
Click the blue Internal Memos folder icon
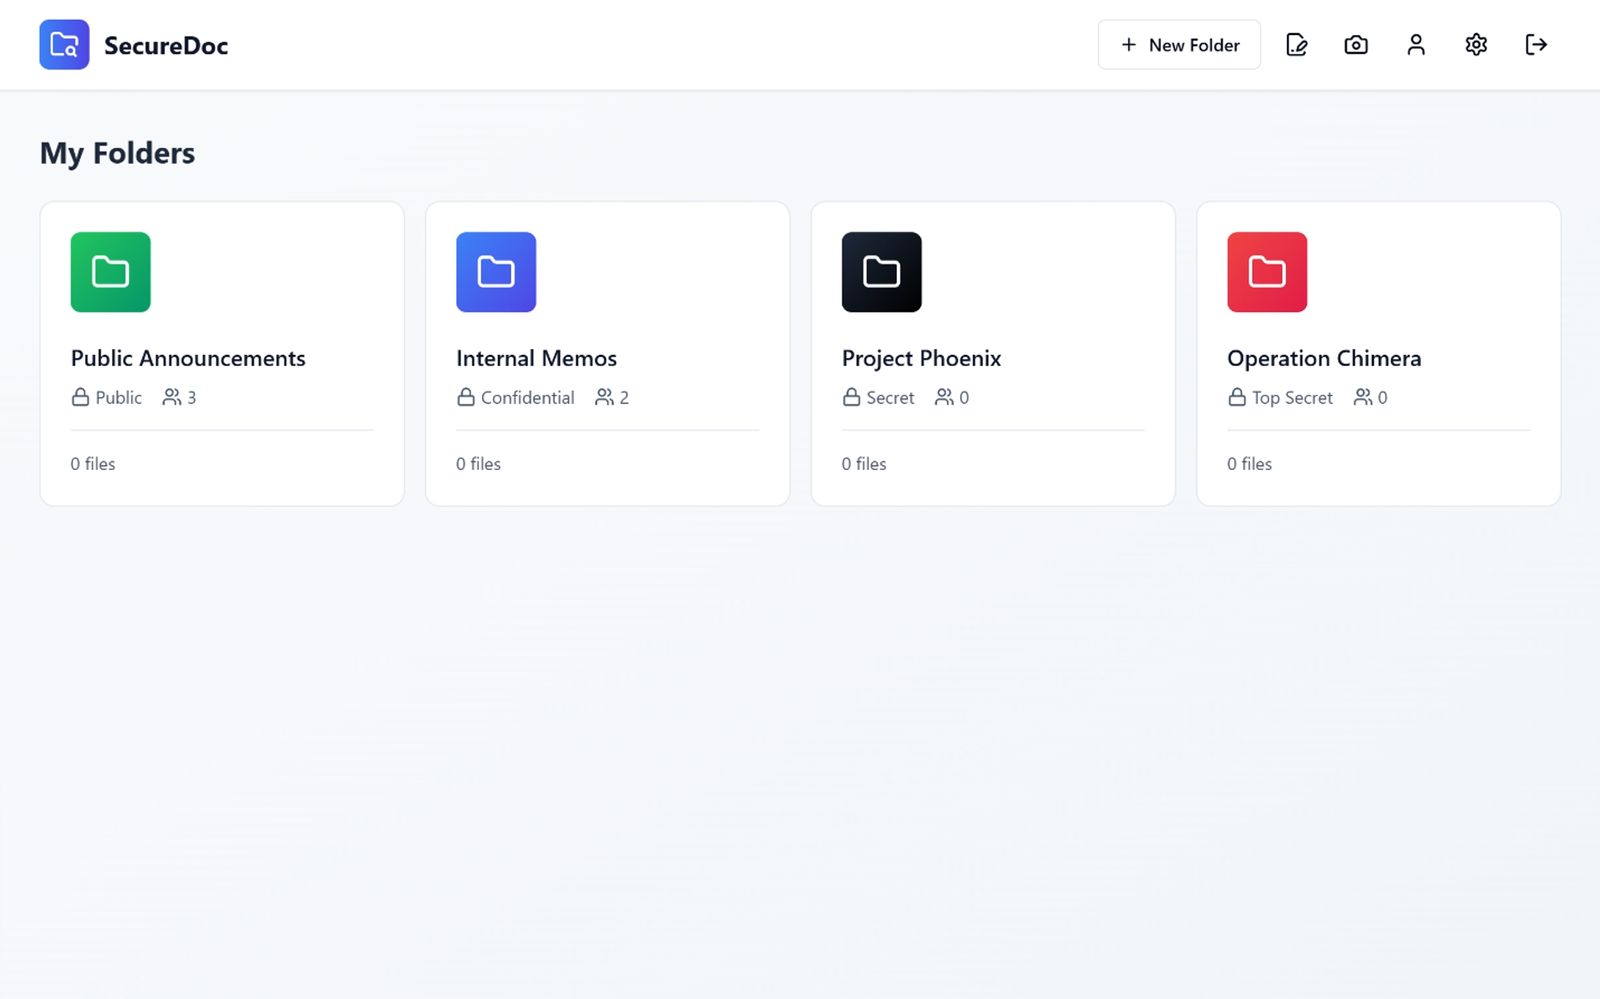(x=496, y=272)
